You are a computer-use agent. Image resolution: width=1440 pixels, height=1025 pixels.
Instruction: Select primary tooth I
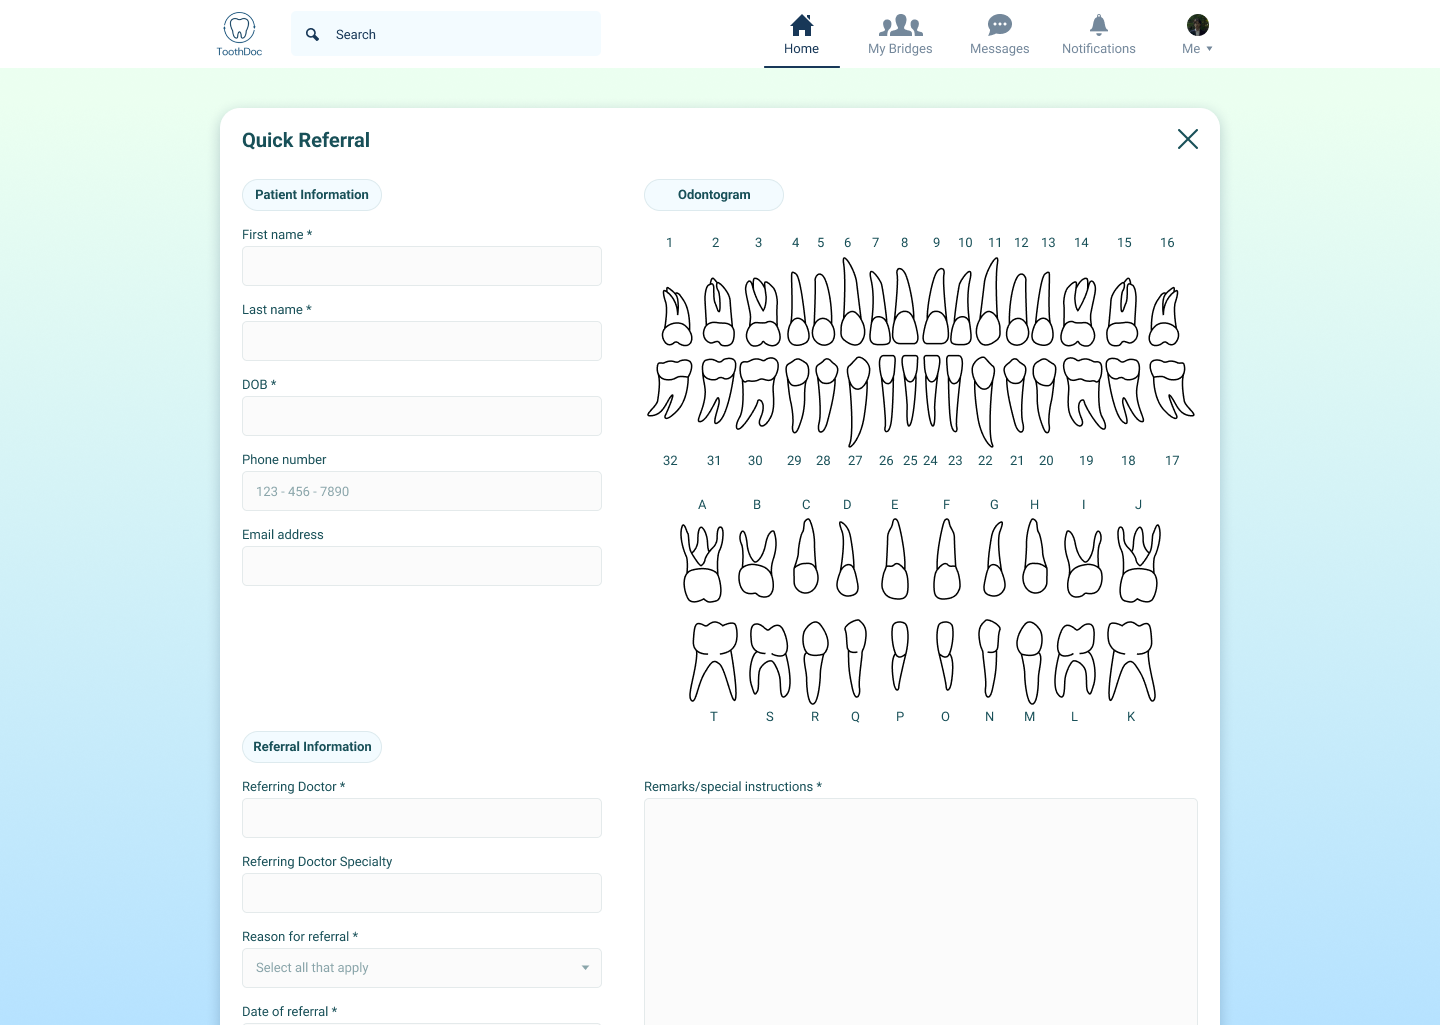coord(1083,564)
